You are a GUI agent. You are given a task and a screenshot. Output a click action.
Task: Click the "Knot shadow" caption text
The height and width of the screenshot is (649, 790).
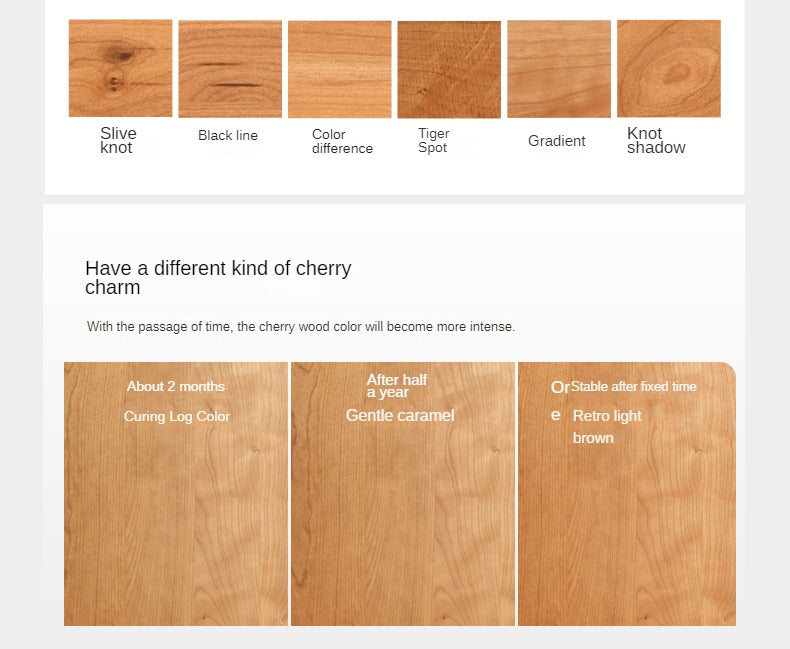point(656,140)
